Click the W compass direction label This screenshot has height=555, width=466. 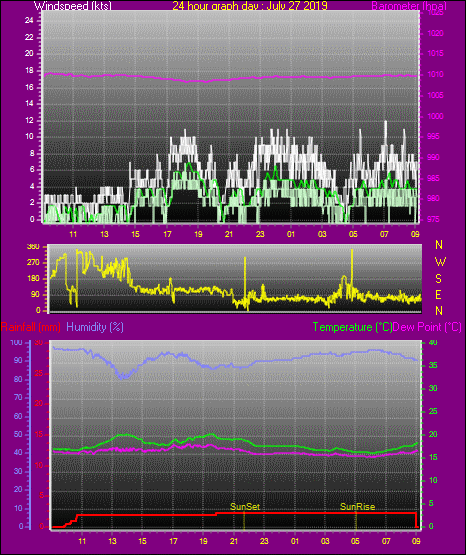coord(440,262)
